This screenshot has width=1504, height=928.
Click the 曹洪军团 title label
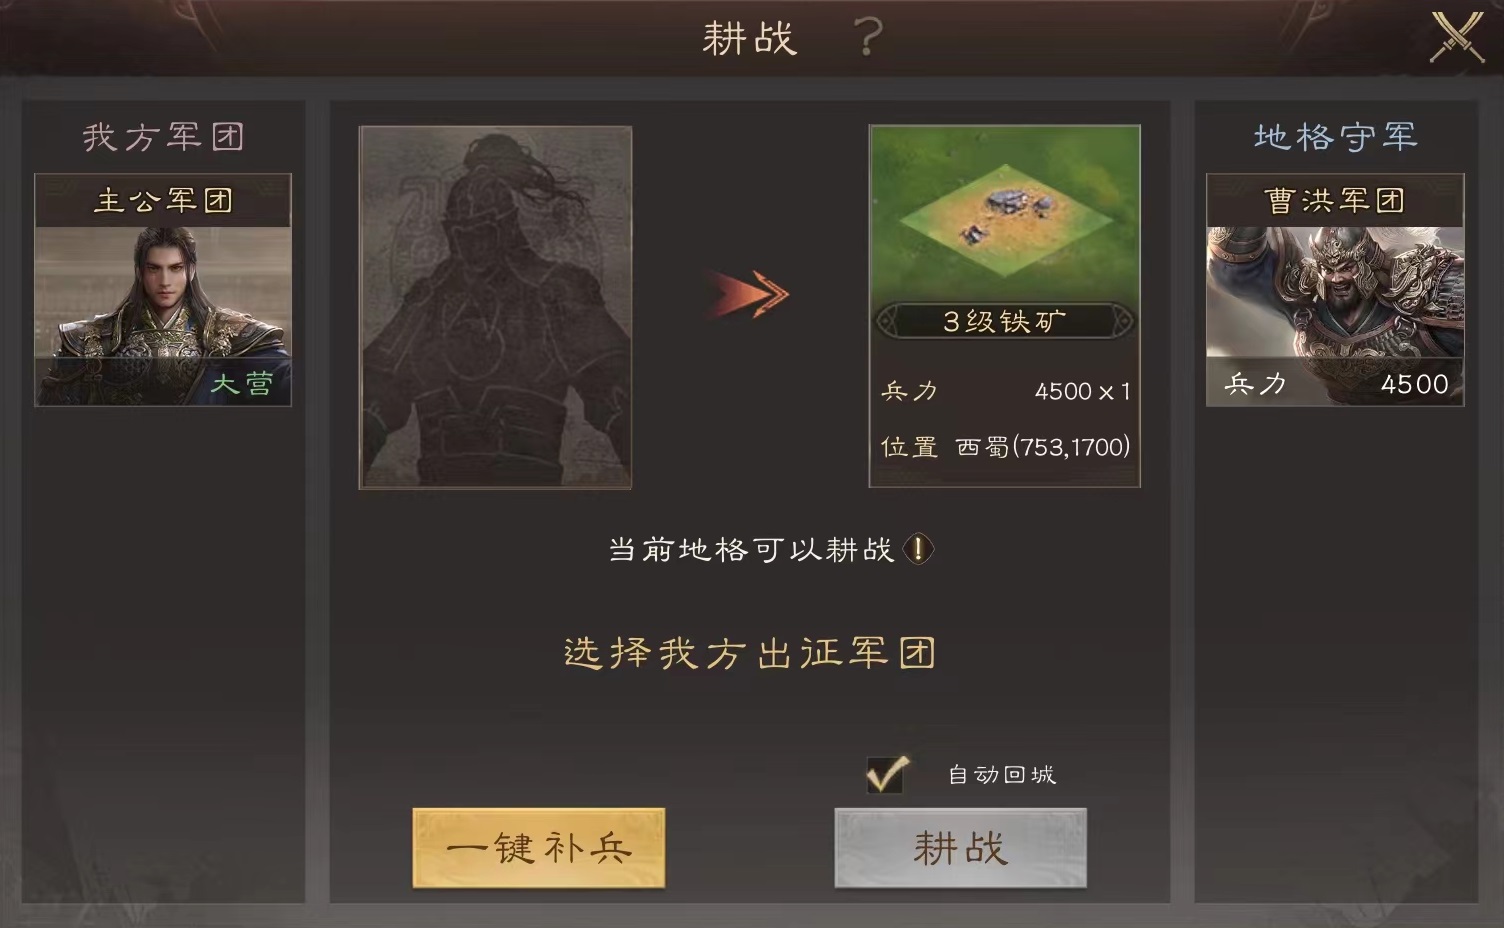pos(1335,201)
